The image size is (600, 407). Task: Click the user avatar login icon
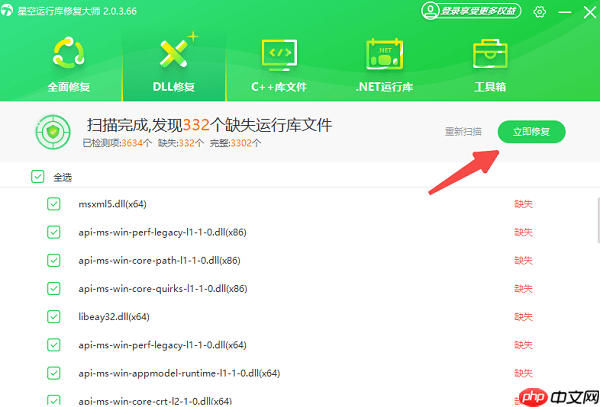click(430, 10)
